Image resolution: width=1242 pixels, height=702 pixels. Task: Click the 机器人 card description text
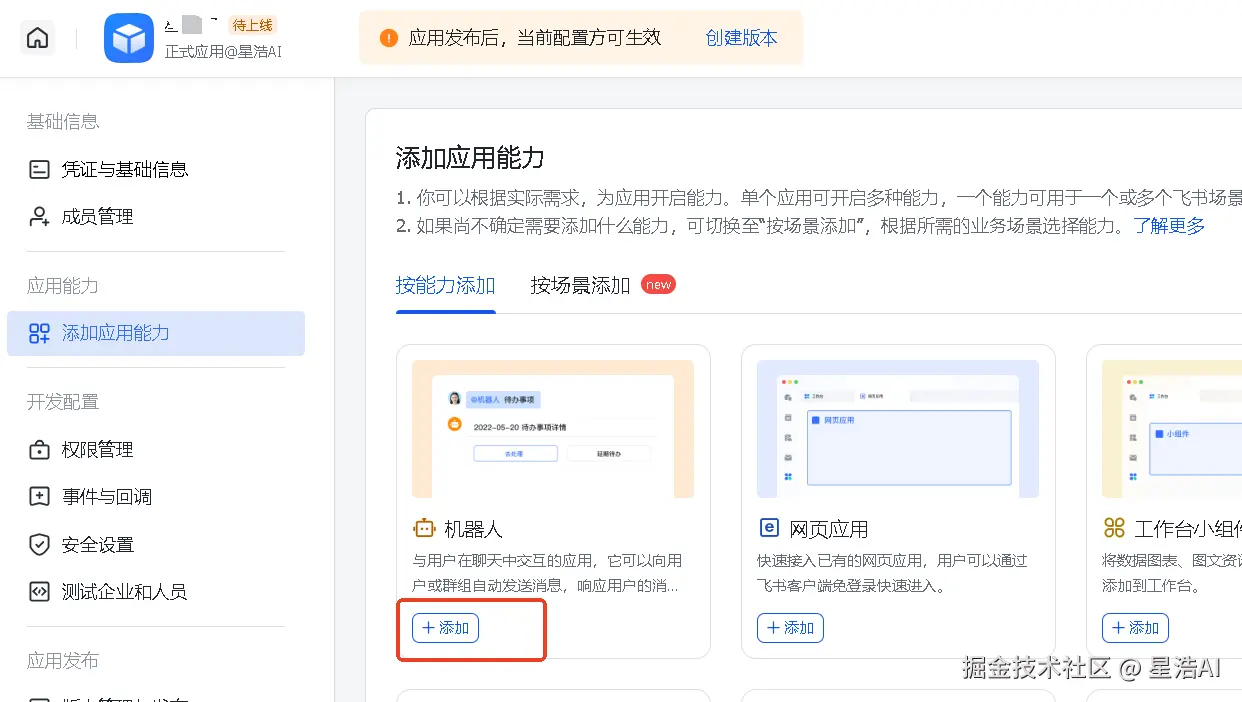tap(548, 573)
